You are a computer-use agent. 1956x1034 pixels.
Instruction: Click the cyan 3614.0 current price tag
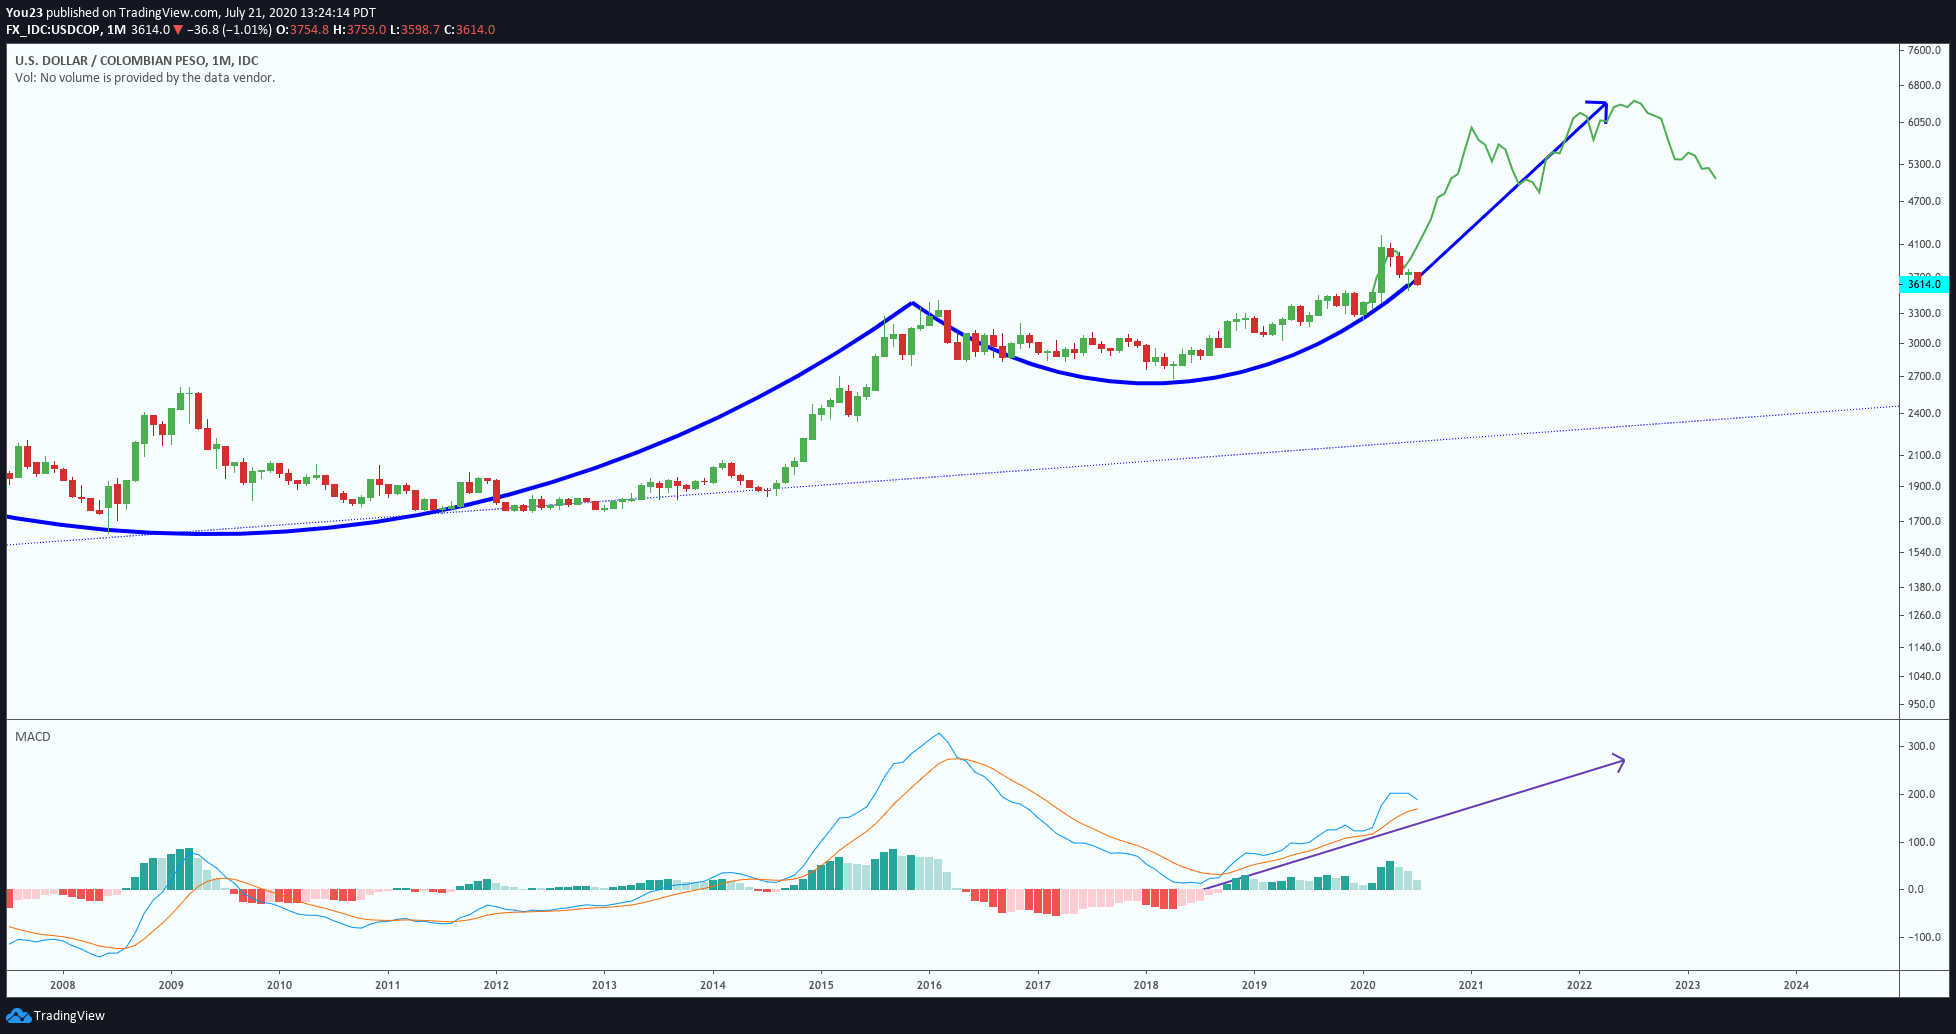pyautogui.click(x=1924, y=285)
